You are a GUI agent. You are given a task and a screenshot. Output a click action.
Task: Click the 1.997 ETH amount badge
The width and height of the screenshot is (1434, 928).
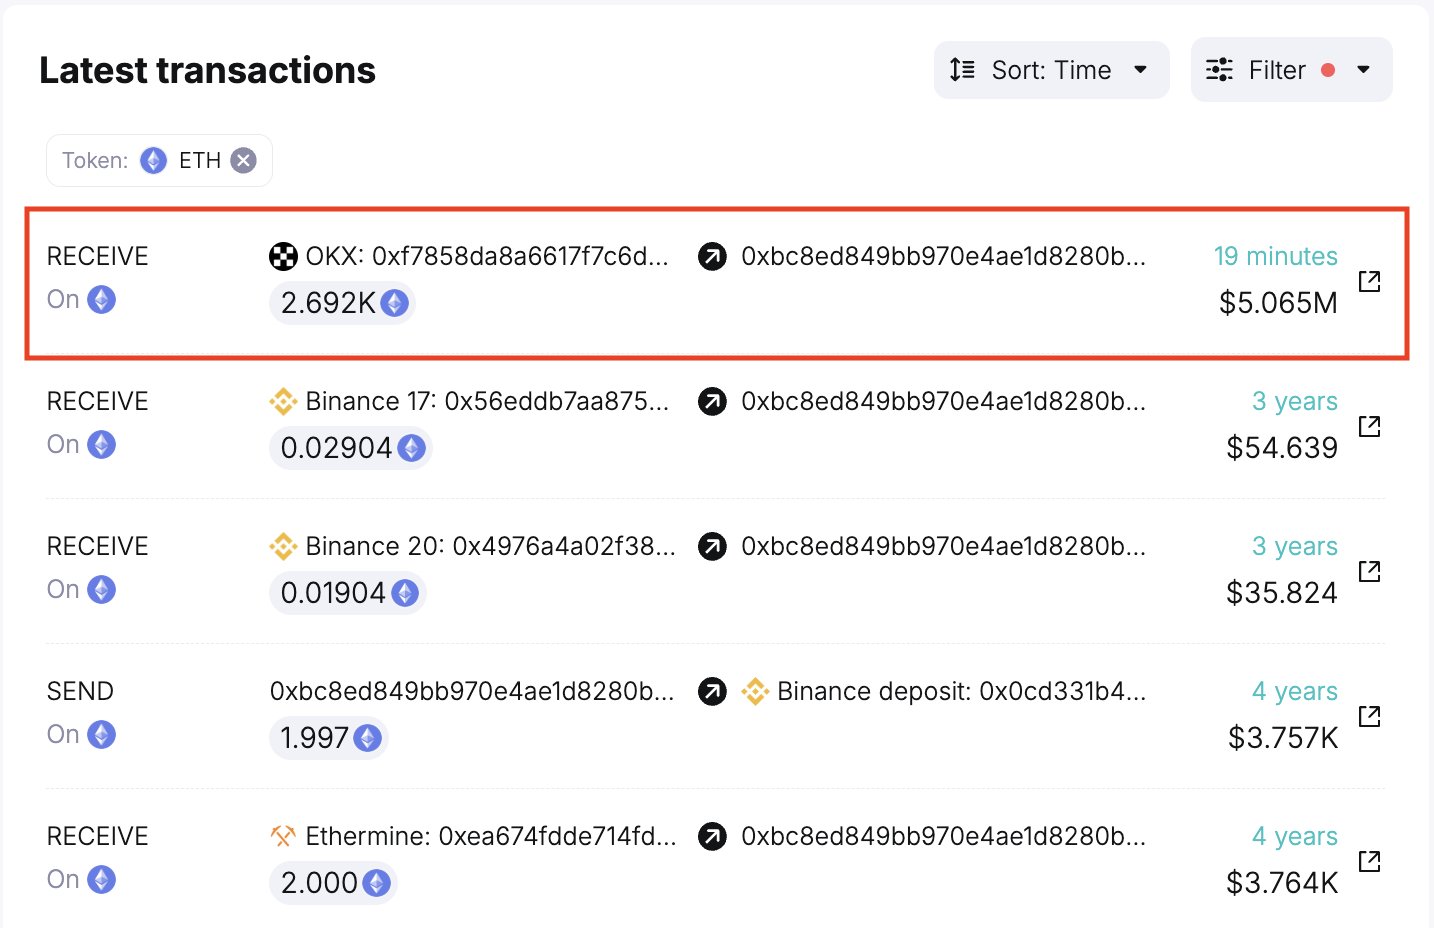tap(328, 738)
